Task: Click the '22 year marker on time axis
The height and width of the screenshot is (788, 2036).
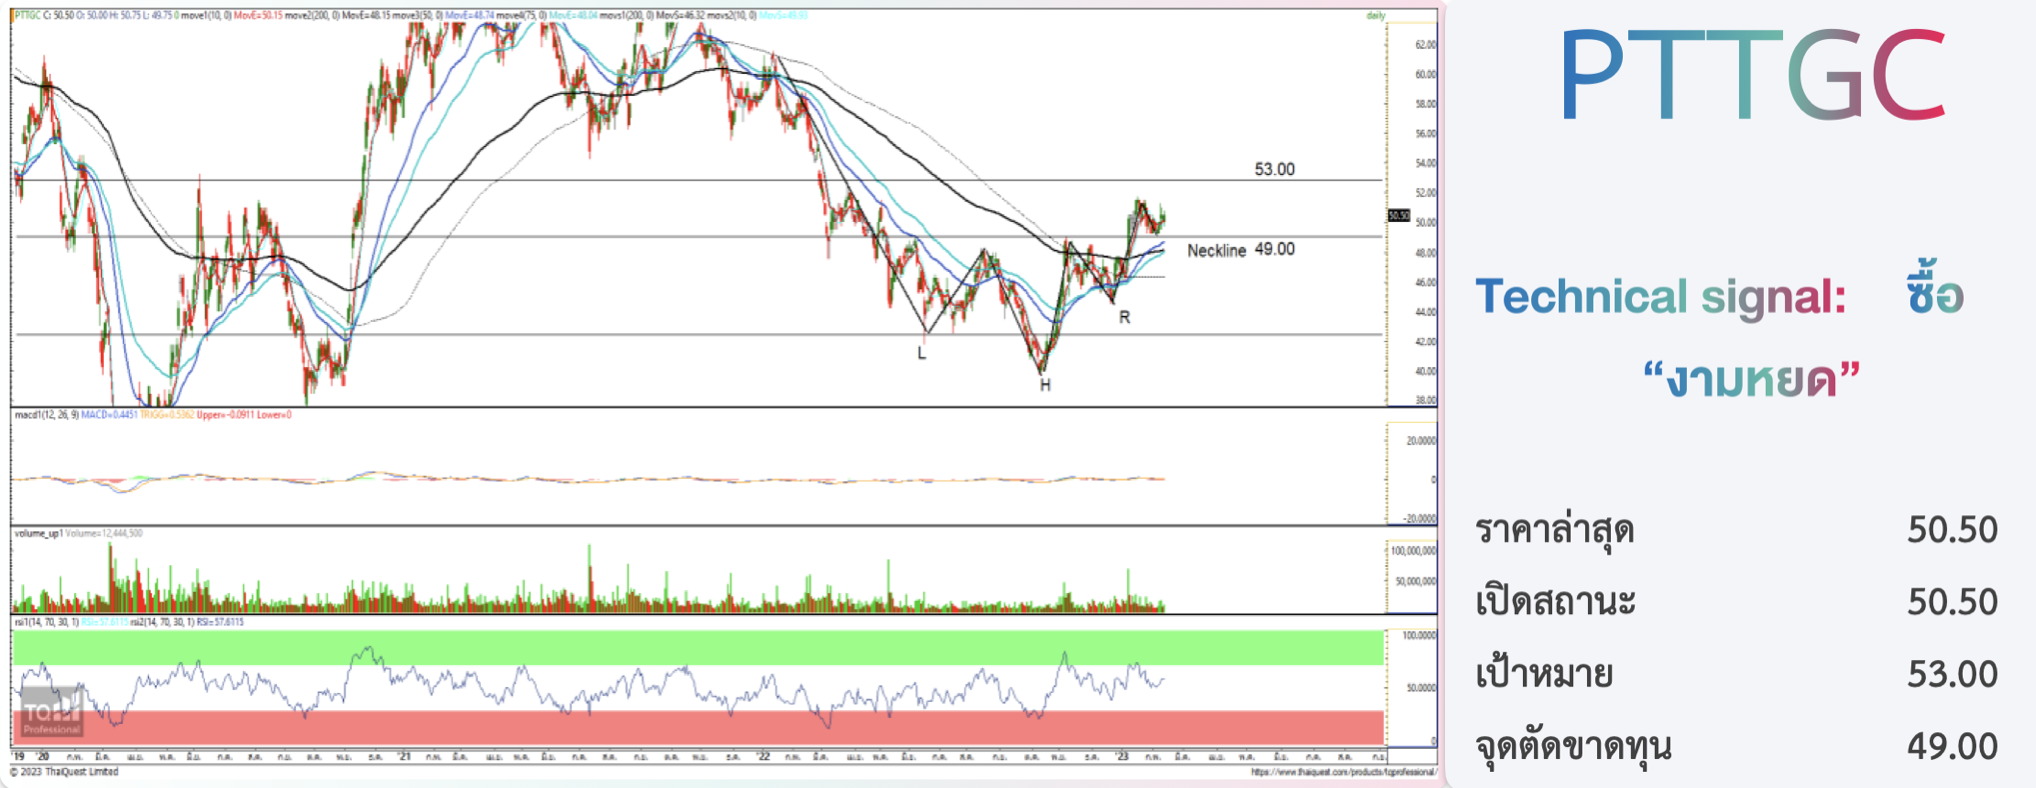Action: [x=762, y=757]
